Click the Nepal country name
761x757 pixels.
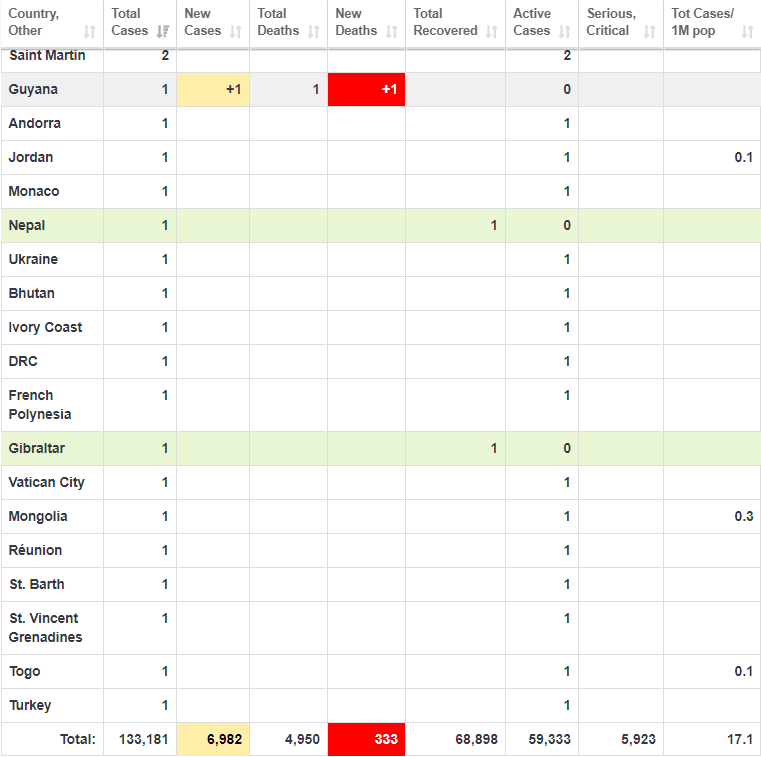(x=27, y=226)
